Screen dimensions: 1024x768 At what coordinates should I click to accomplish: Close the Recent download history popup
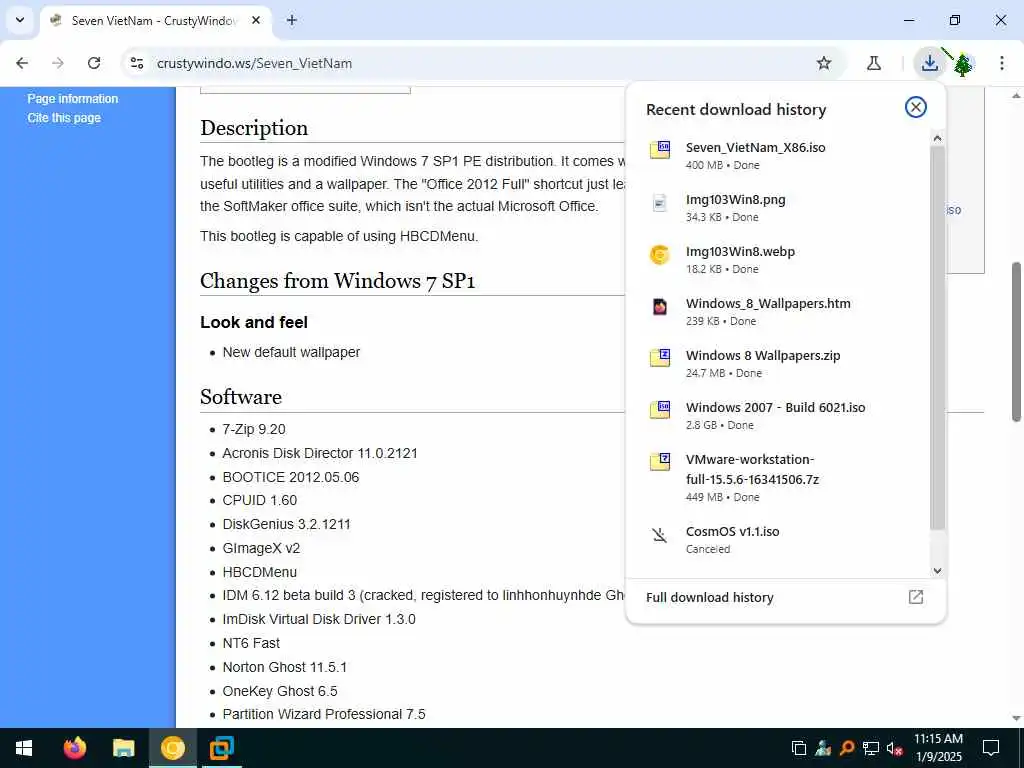pyautogui.click(x=916, y=107)
